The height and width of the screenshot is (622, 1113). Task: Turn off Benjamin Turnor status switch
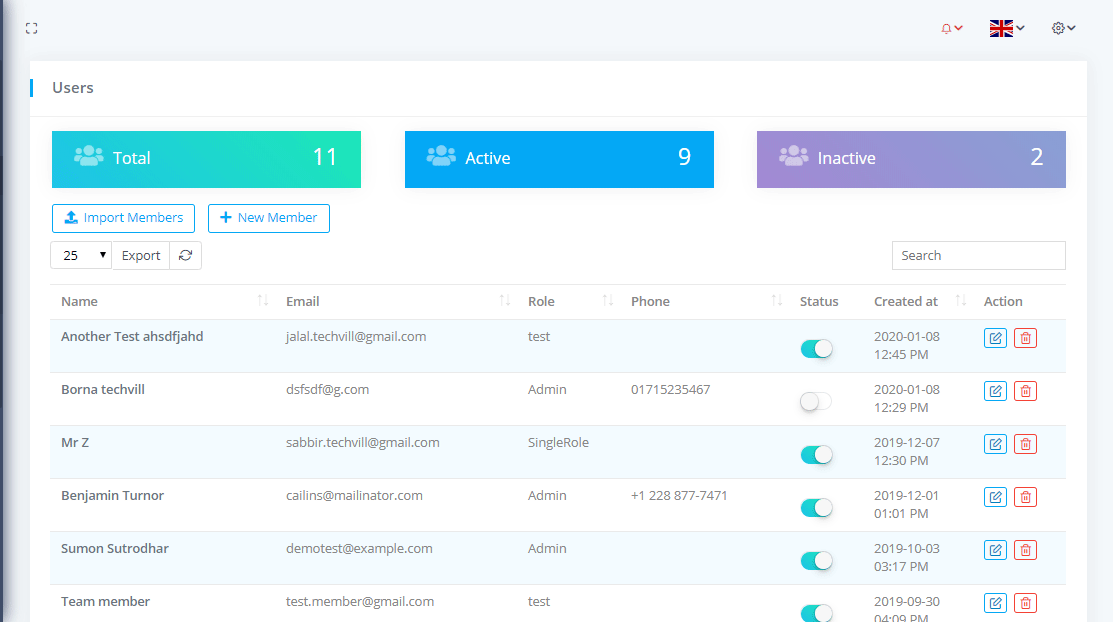(x=816, y=508)
